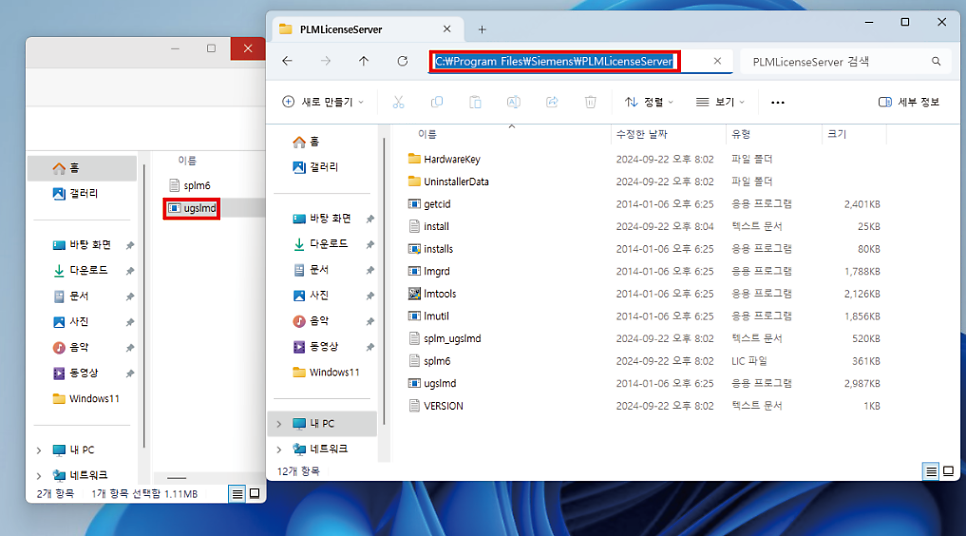
Task: Click the Share toolbar icon
Action: pyautogui.click(x=552, y=102)
